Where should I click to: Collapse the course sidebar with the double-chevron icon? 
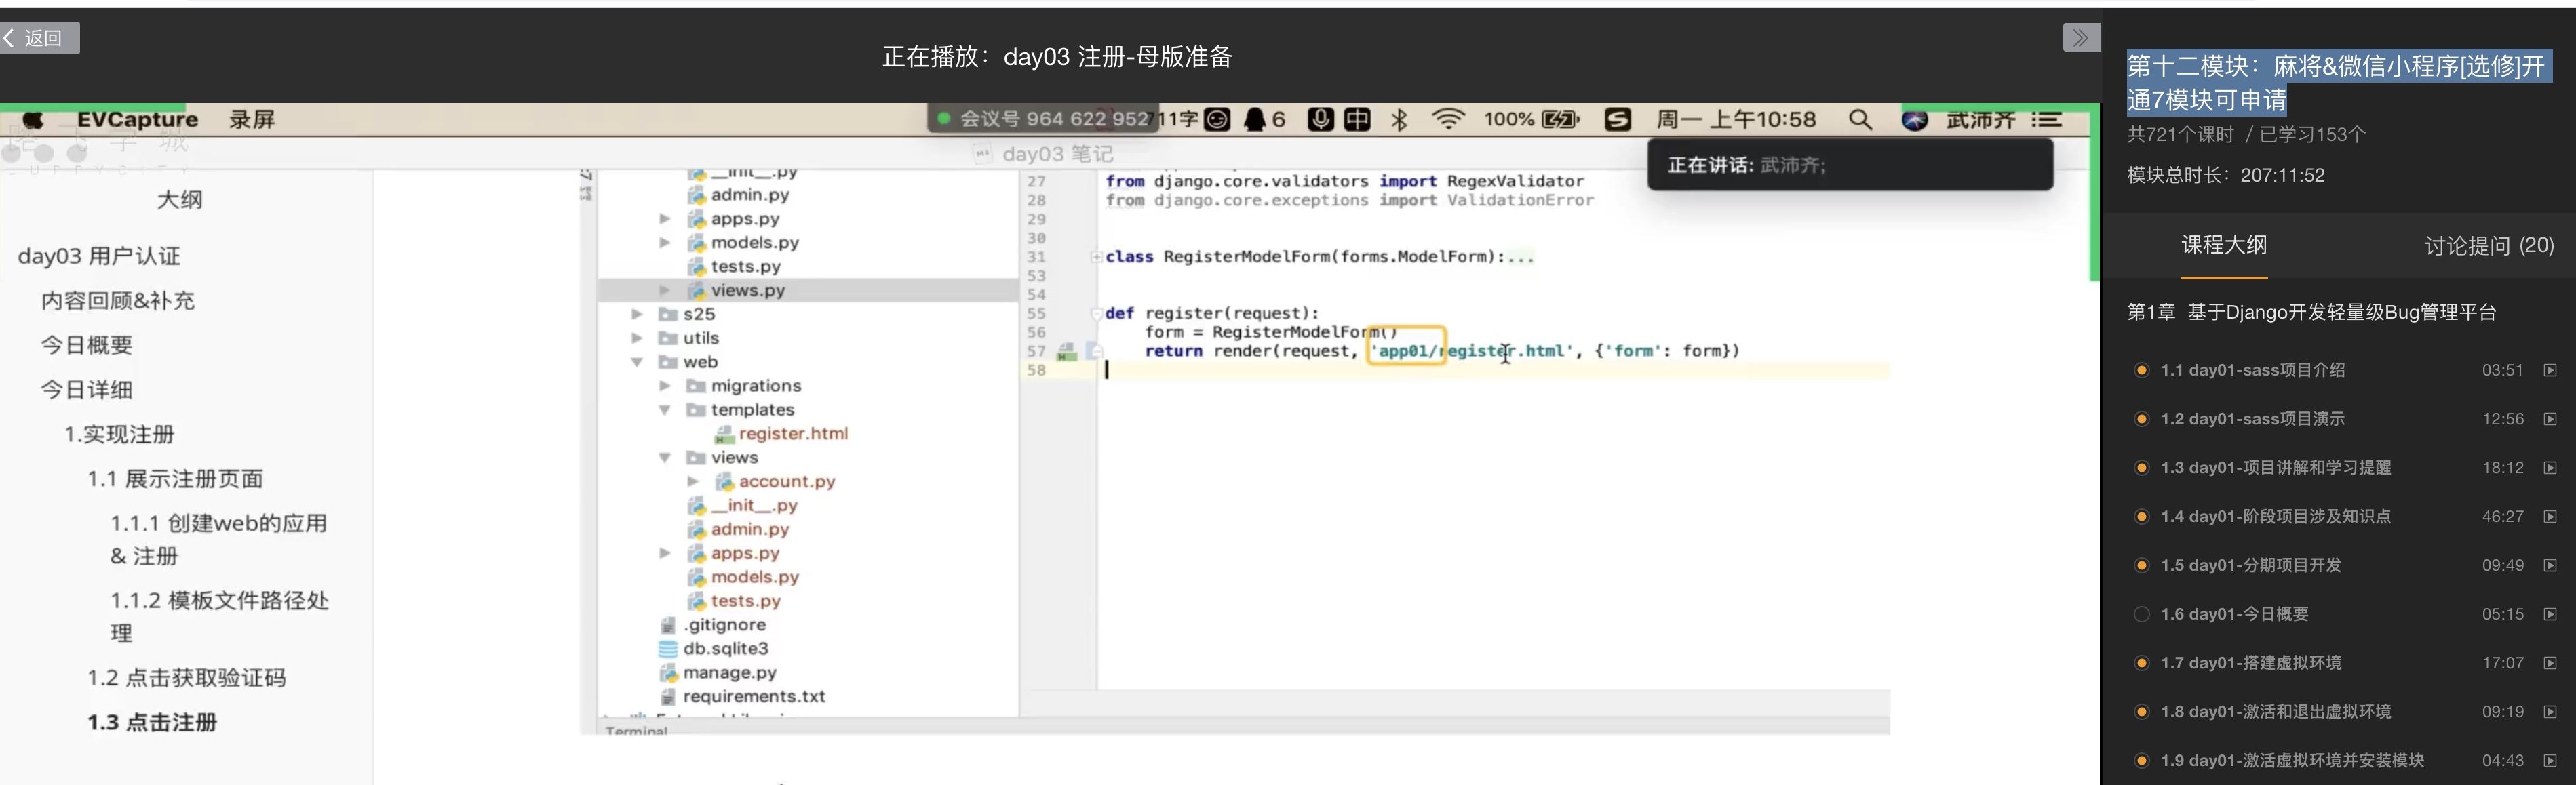(2081, 38)
